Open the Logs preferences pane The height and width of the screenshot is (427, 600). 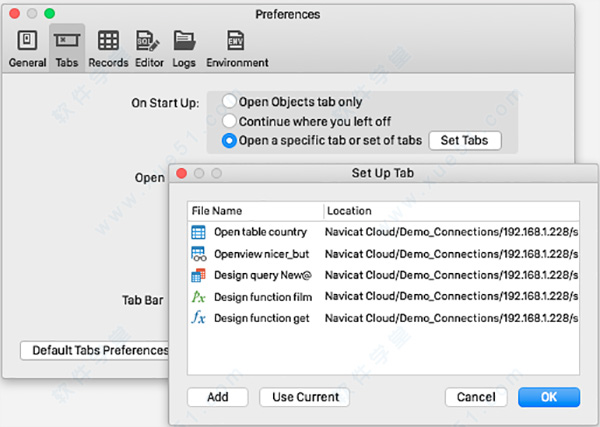pos(184,49)
